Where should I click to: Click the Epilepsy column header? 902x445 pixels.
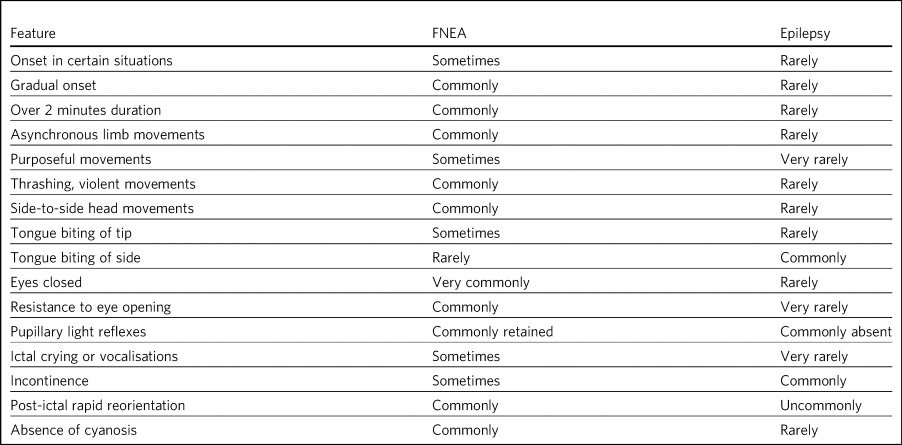point(805,33)
